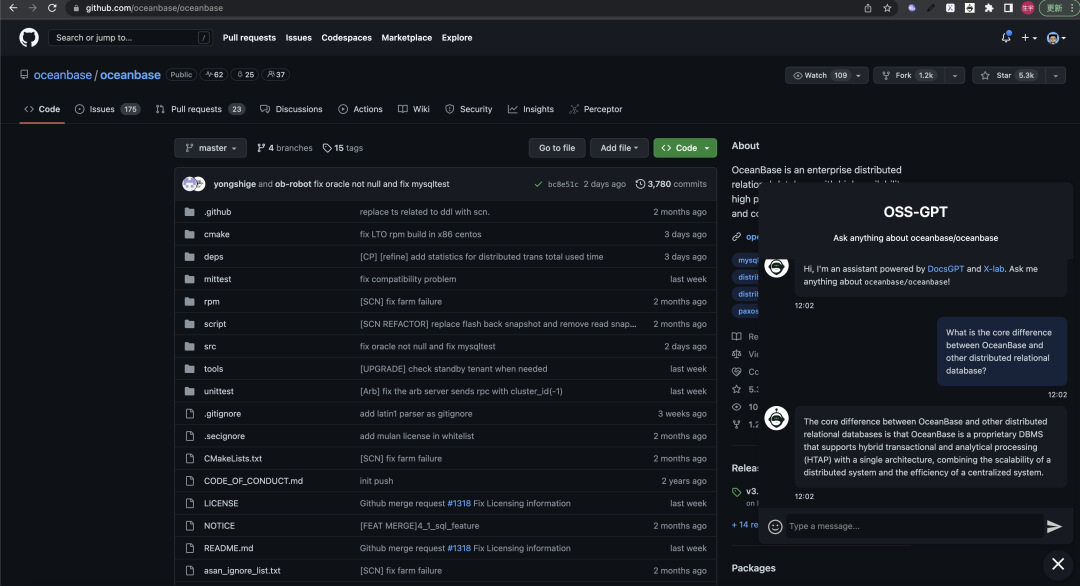Click the OSS-GPT bot avatar in answer

click(776, 418)
